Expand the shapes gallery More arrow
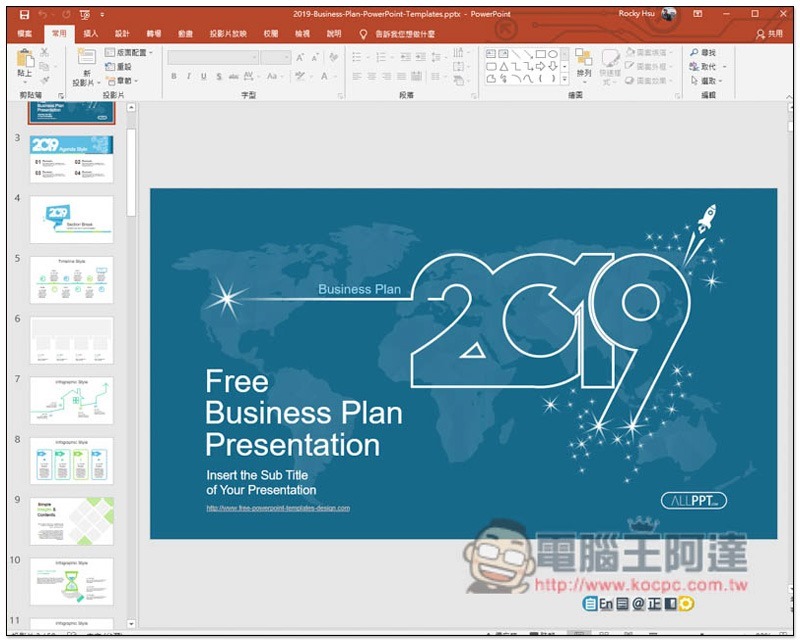 pyautogui.click(x=564, y=79)
